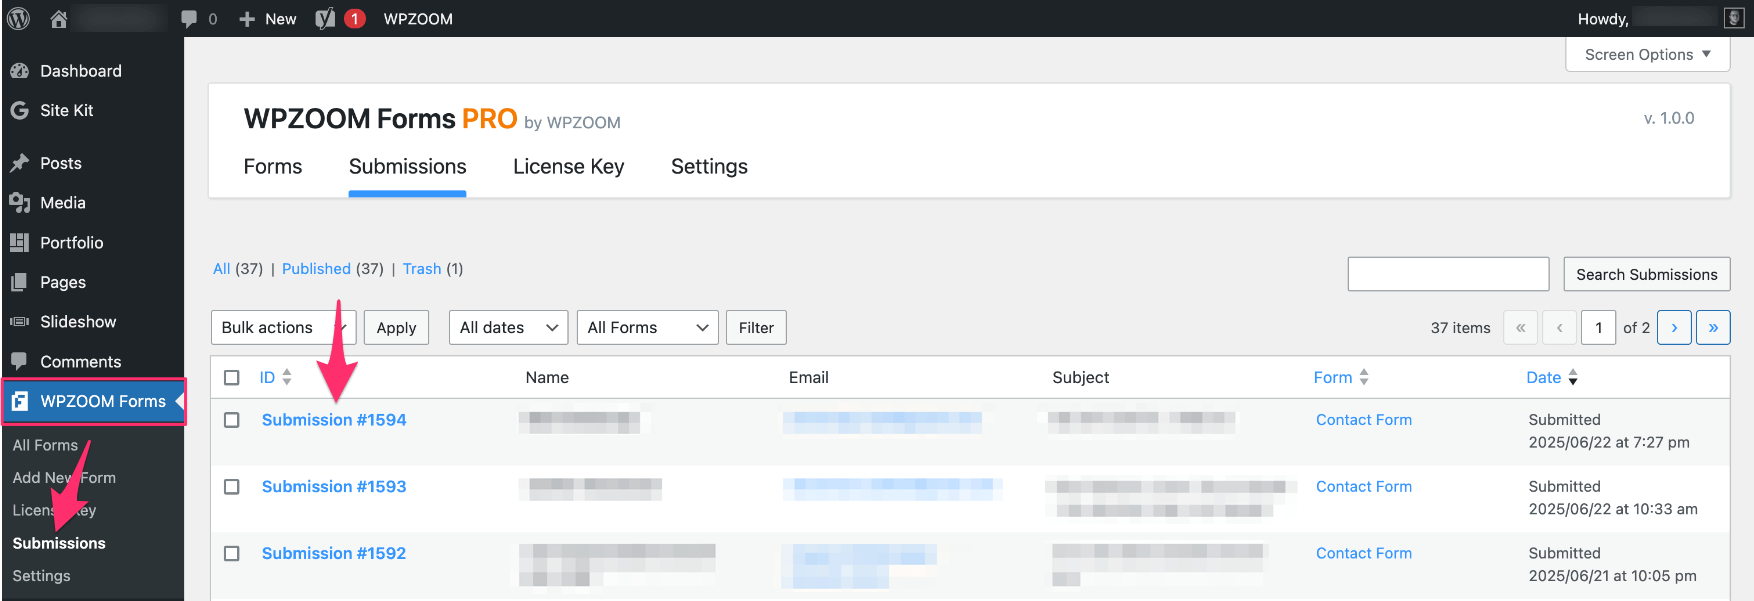
Task: Click the Dashboard gauge icon
Action: point(19,71)
